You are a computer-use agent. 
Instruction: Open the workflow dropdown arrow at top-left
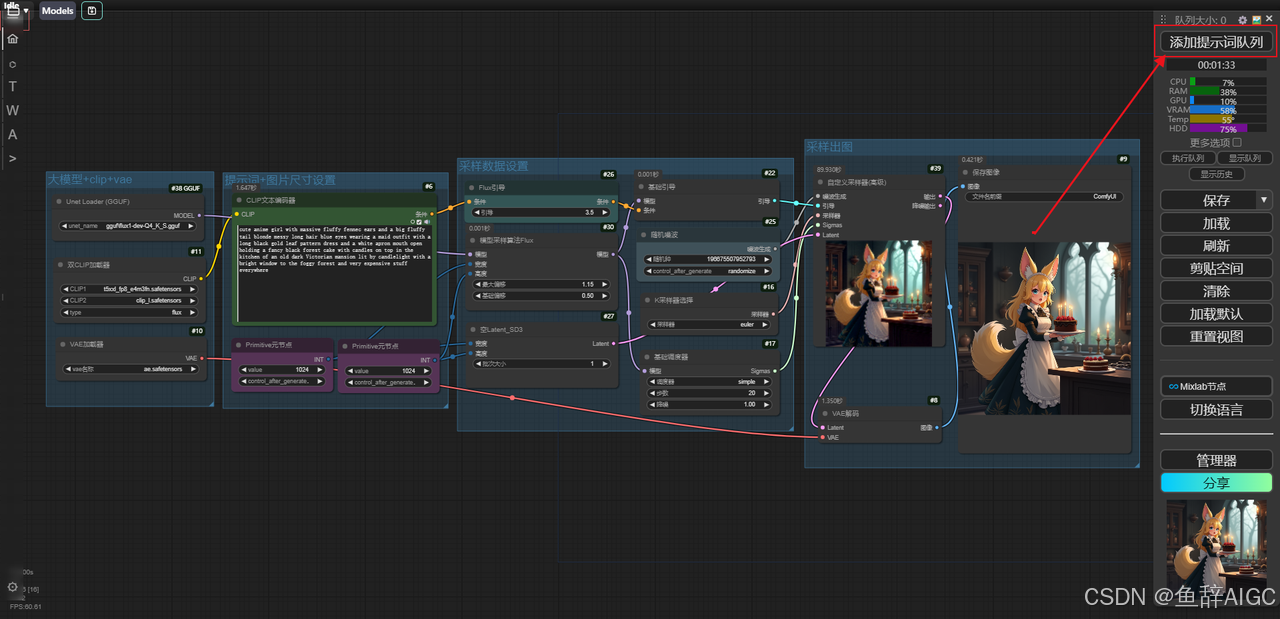click(26, 11)
